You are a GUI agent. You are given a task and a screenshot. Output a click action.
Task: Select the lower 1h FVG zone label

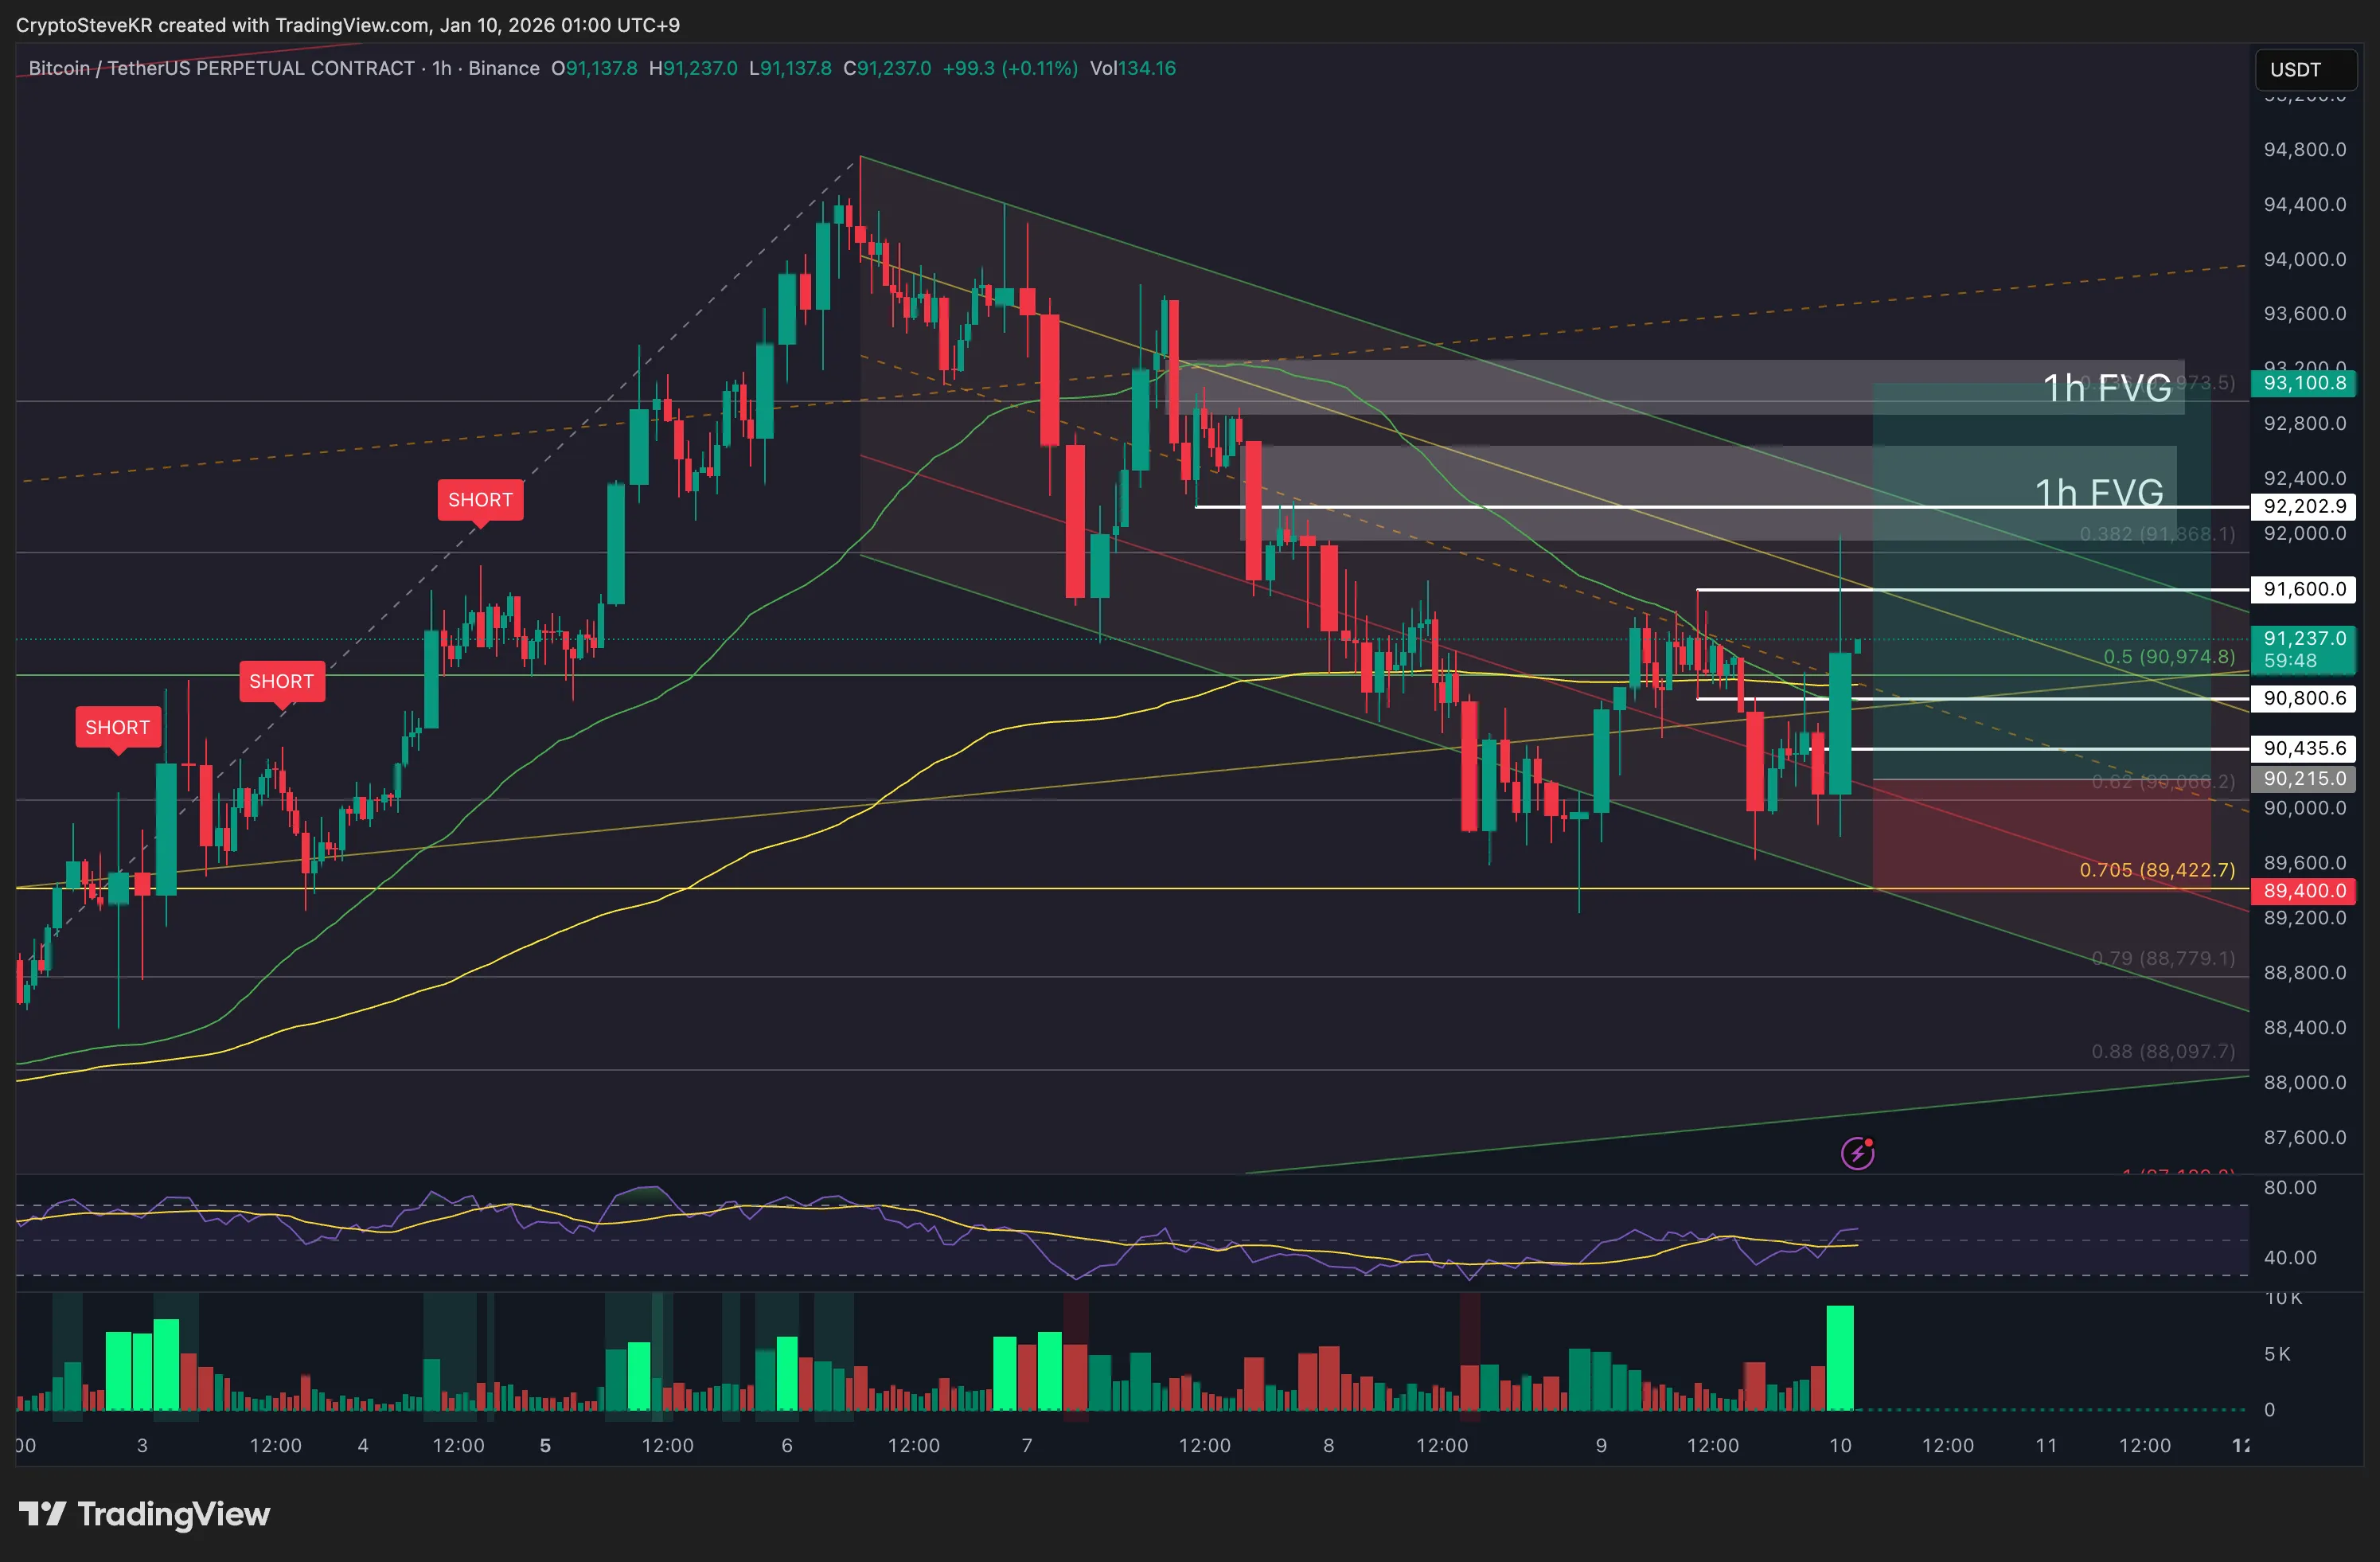point(2099,493)
